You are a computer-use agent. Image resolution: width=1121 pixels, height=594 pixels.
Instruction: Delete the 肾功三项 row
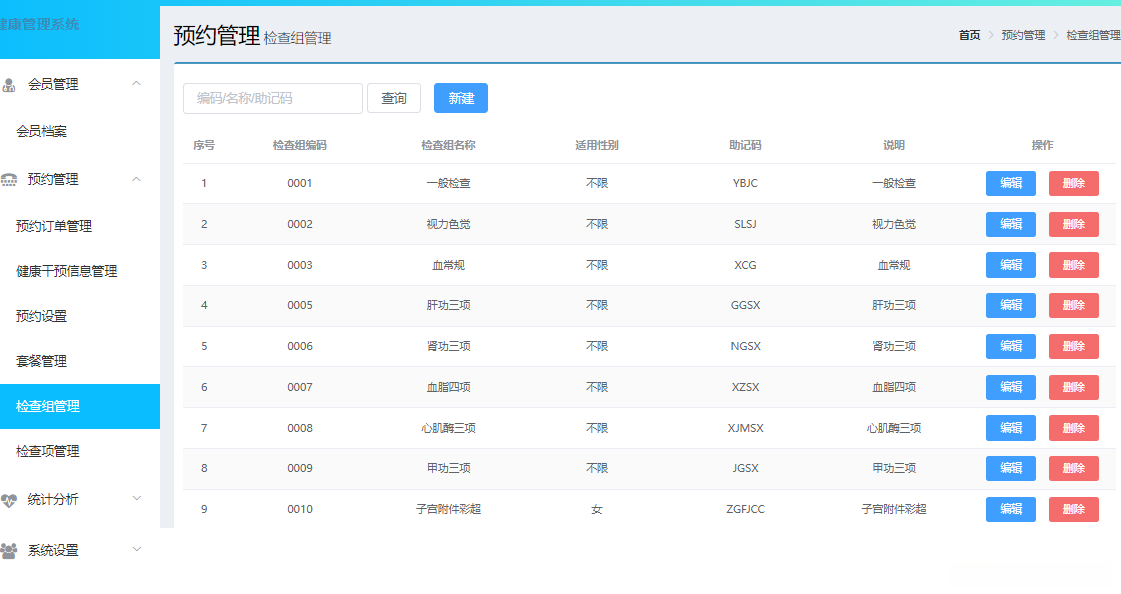(1074, 347)
